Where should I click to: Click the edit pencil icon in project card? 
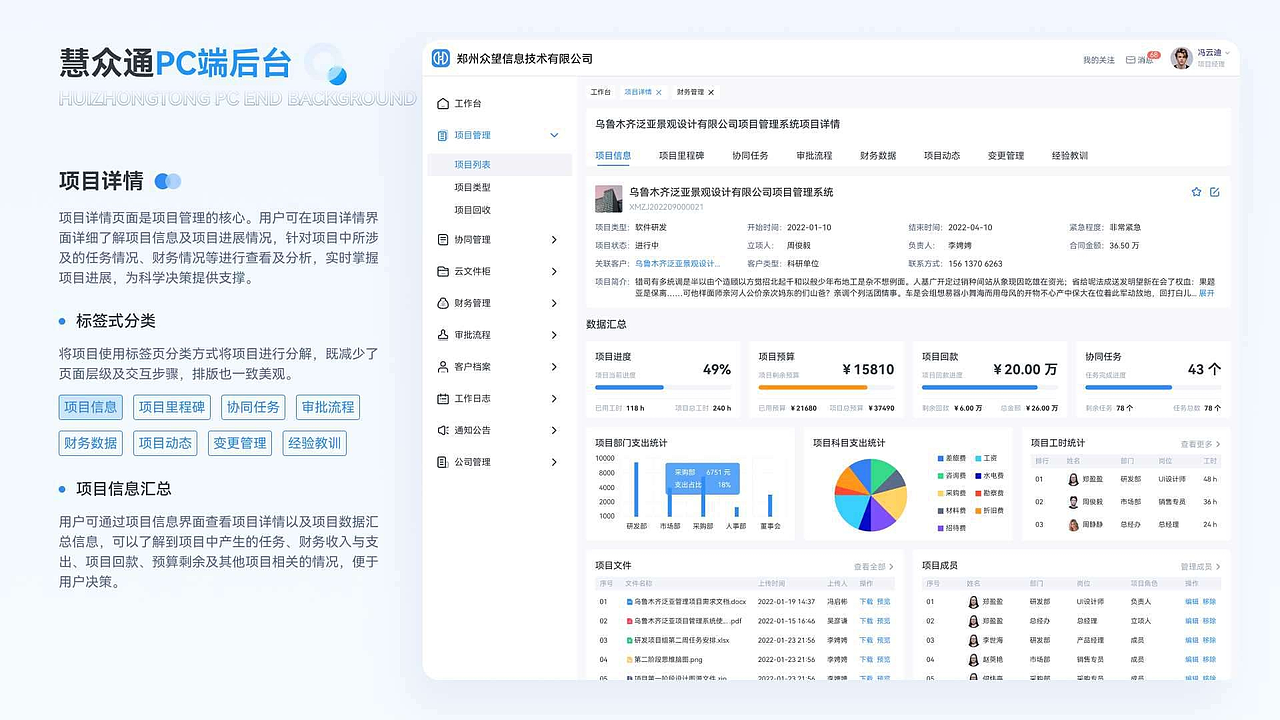[1215, 192]
